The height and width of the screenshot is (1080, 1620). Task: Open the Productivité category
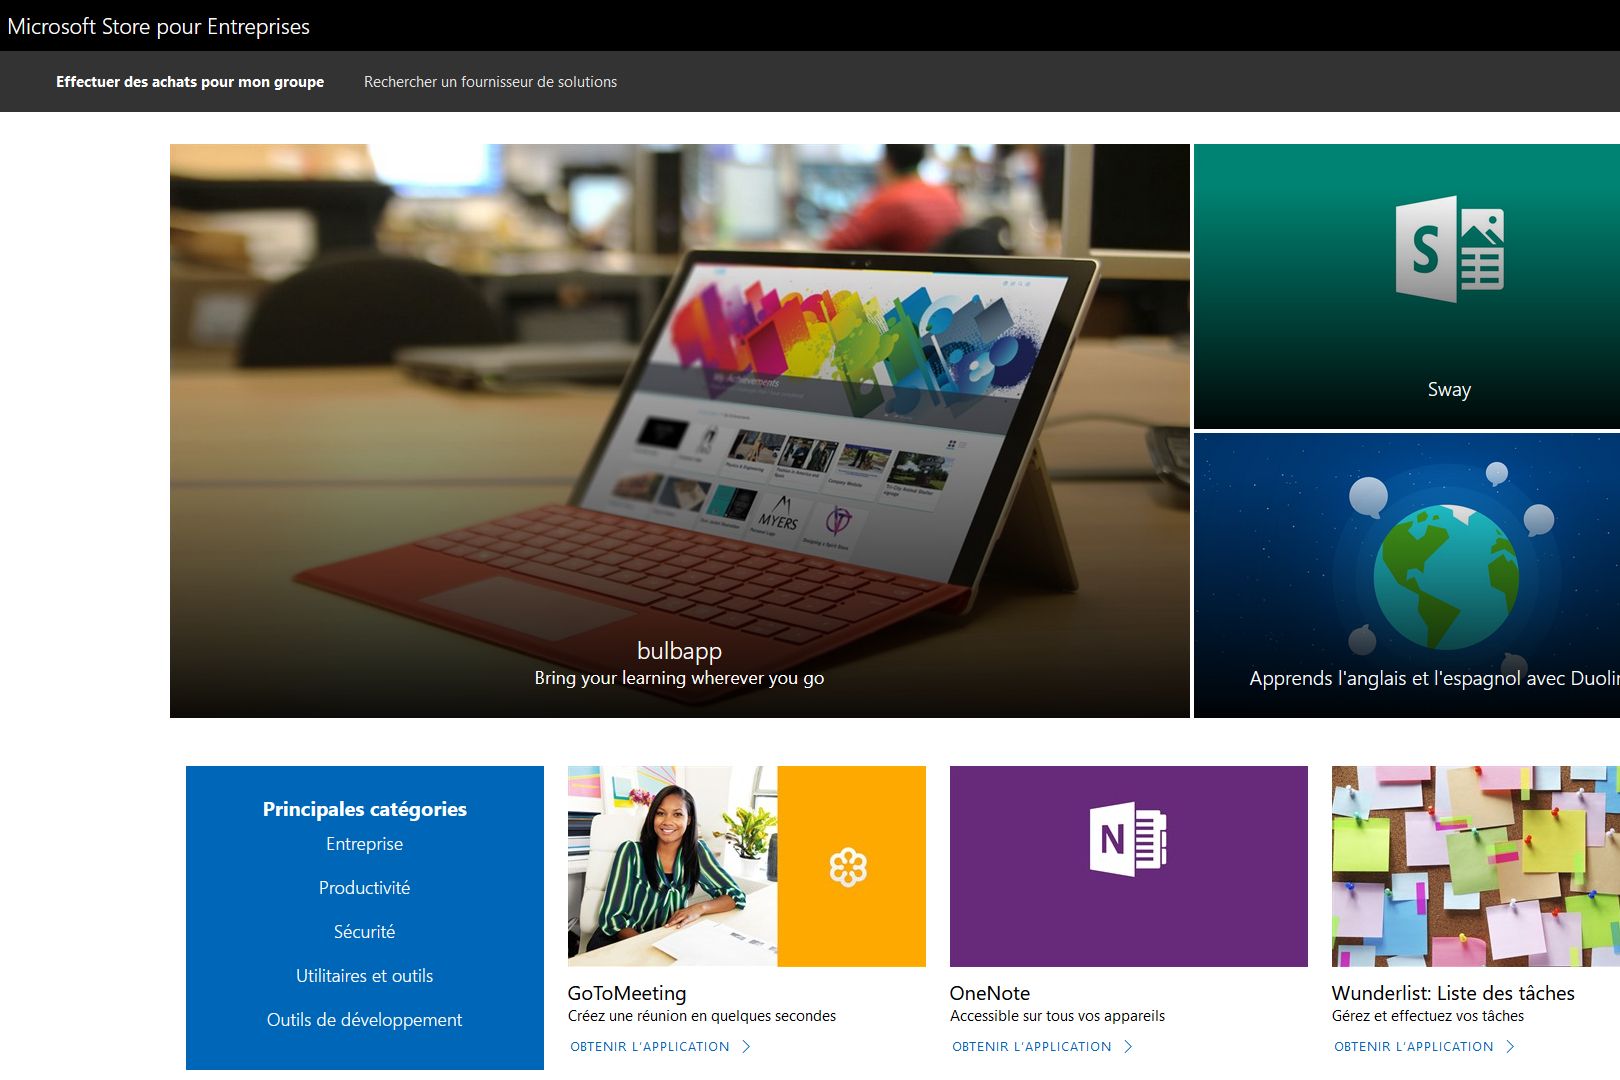[x=365, y=888]
